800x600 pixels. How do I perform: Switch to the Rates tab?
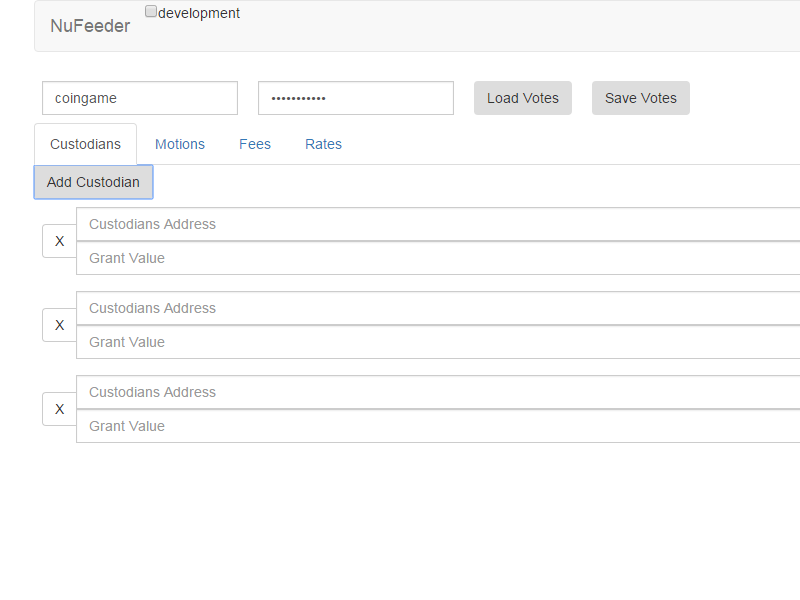[323, 144]
